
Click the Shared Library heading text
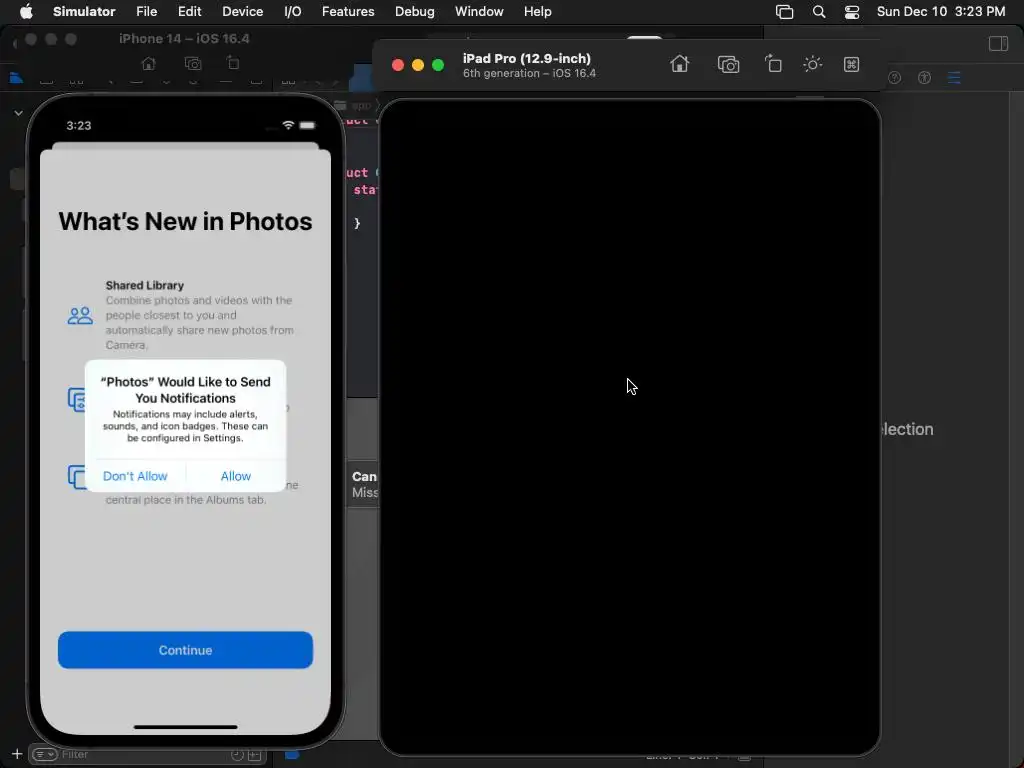[145, 285]
